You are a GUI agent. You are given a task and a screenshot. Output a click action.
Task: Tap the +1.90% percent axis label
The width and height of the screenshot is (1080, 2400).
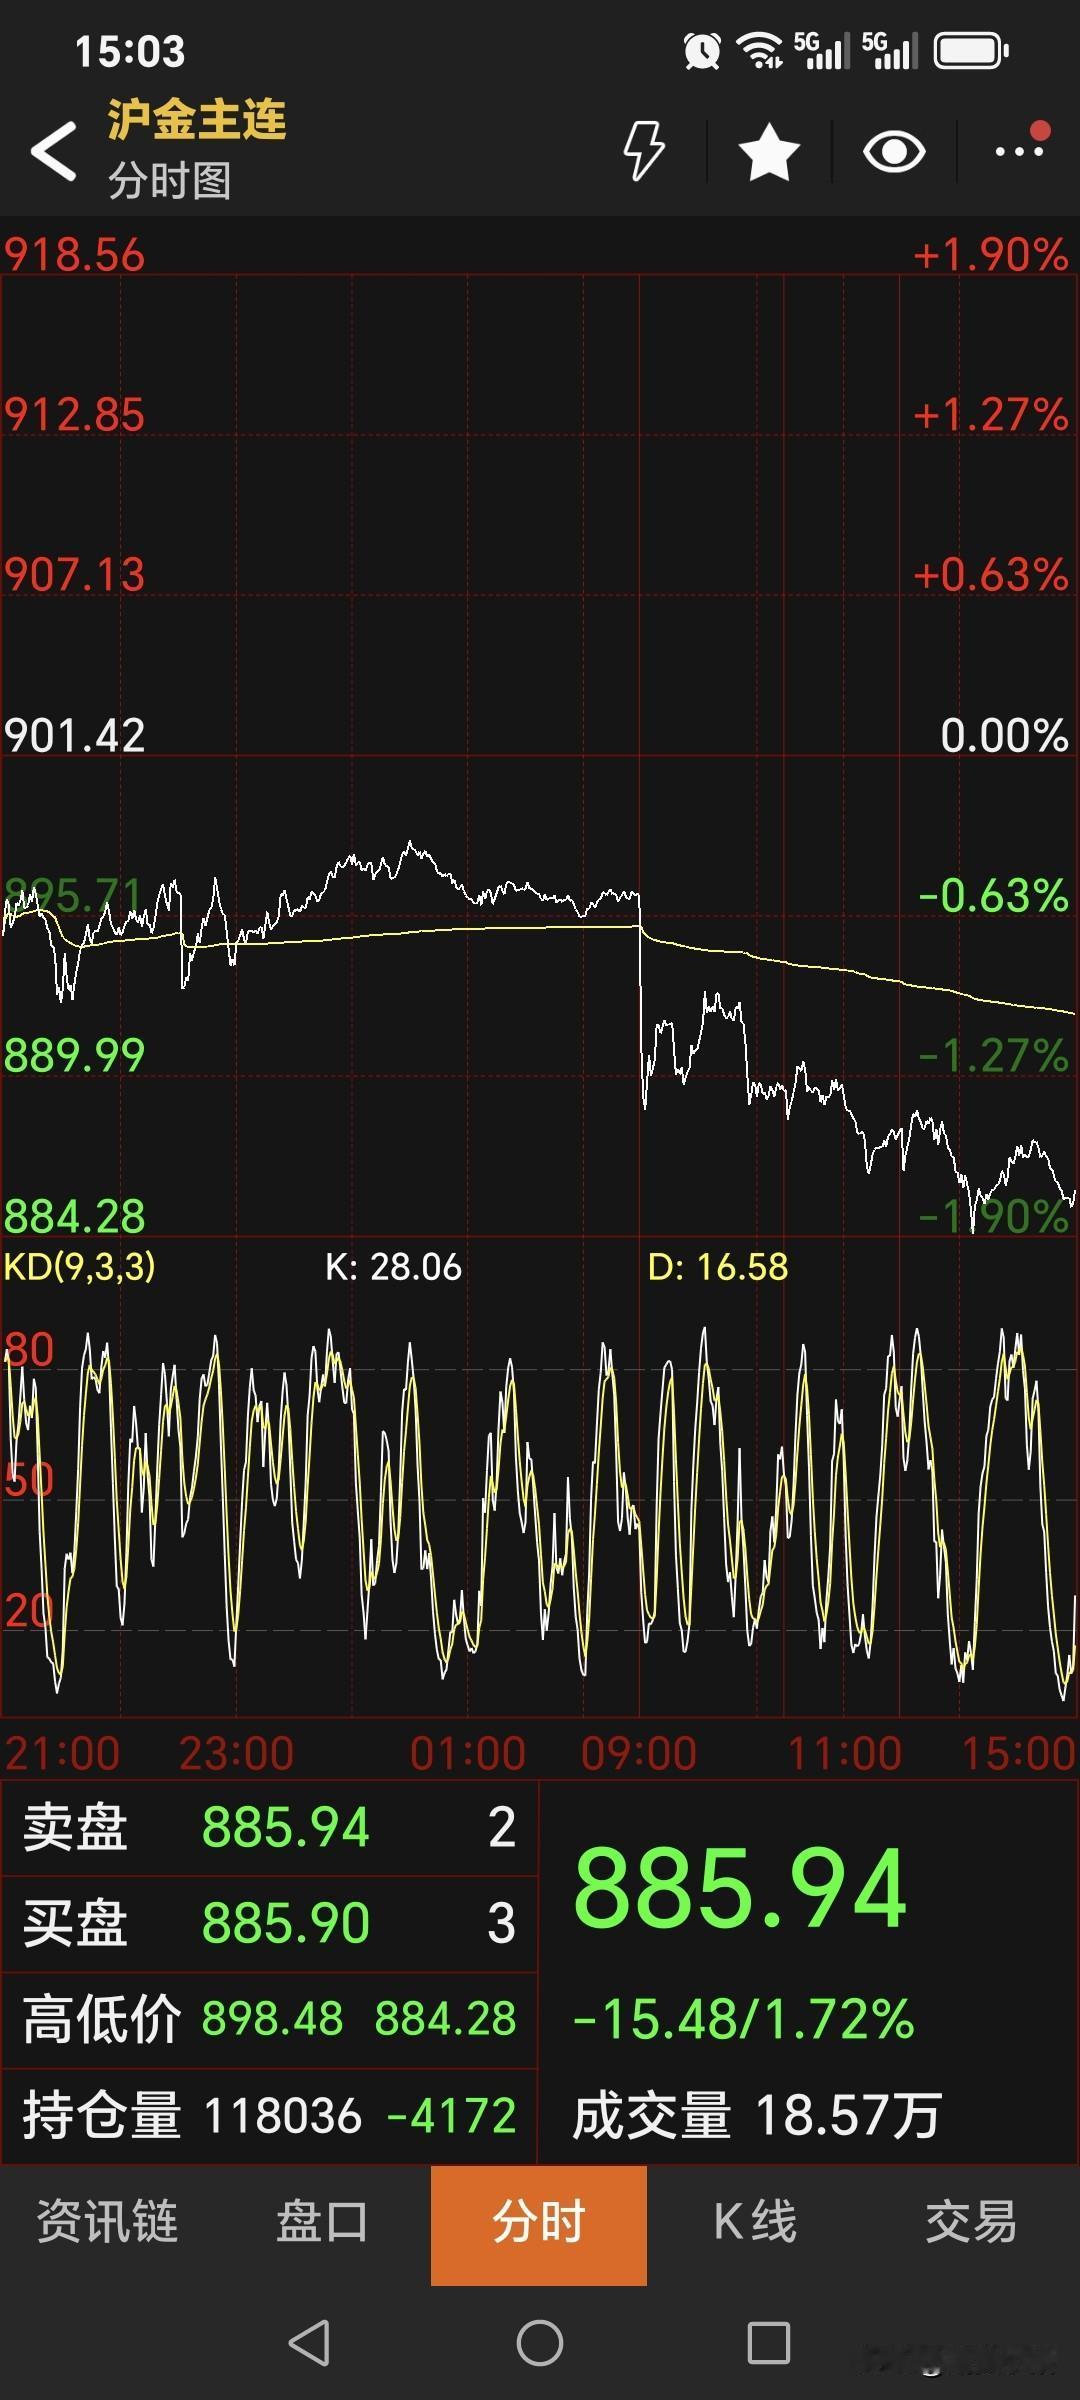click(991, 255)
